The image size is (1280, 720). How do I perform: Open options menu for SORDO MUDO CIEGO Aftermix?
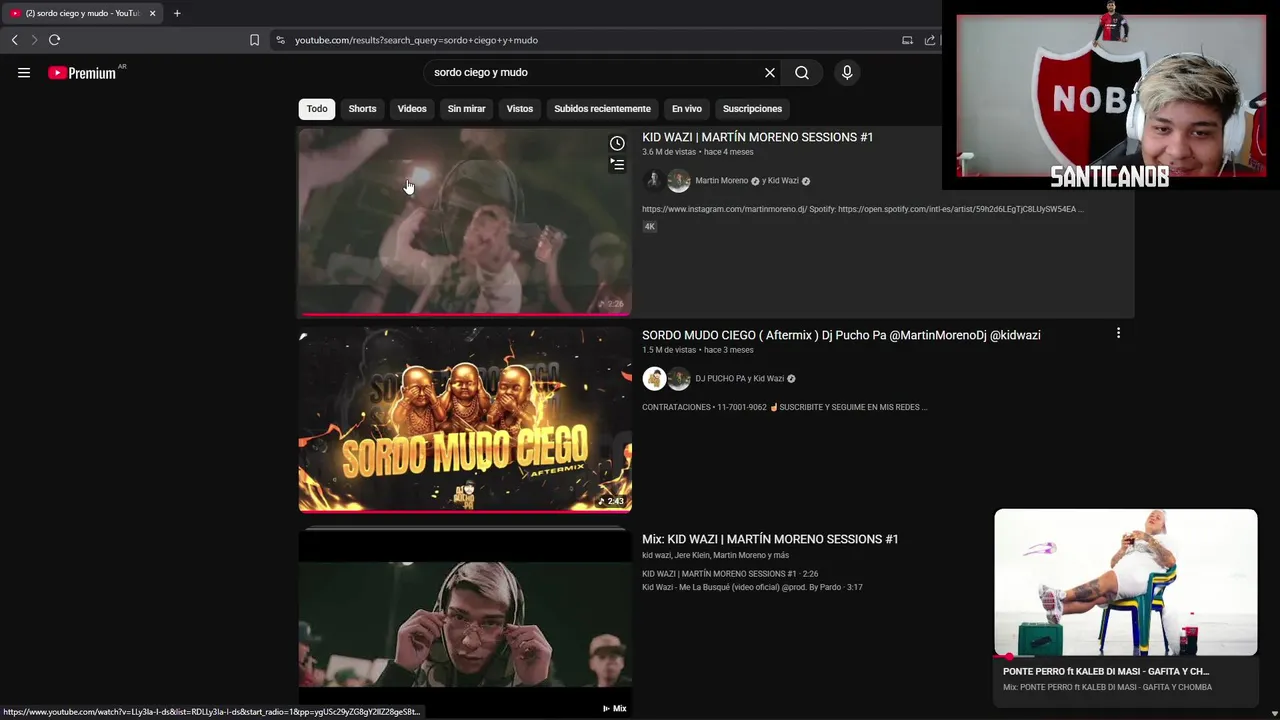point(1118,333)
